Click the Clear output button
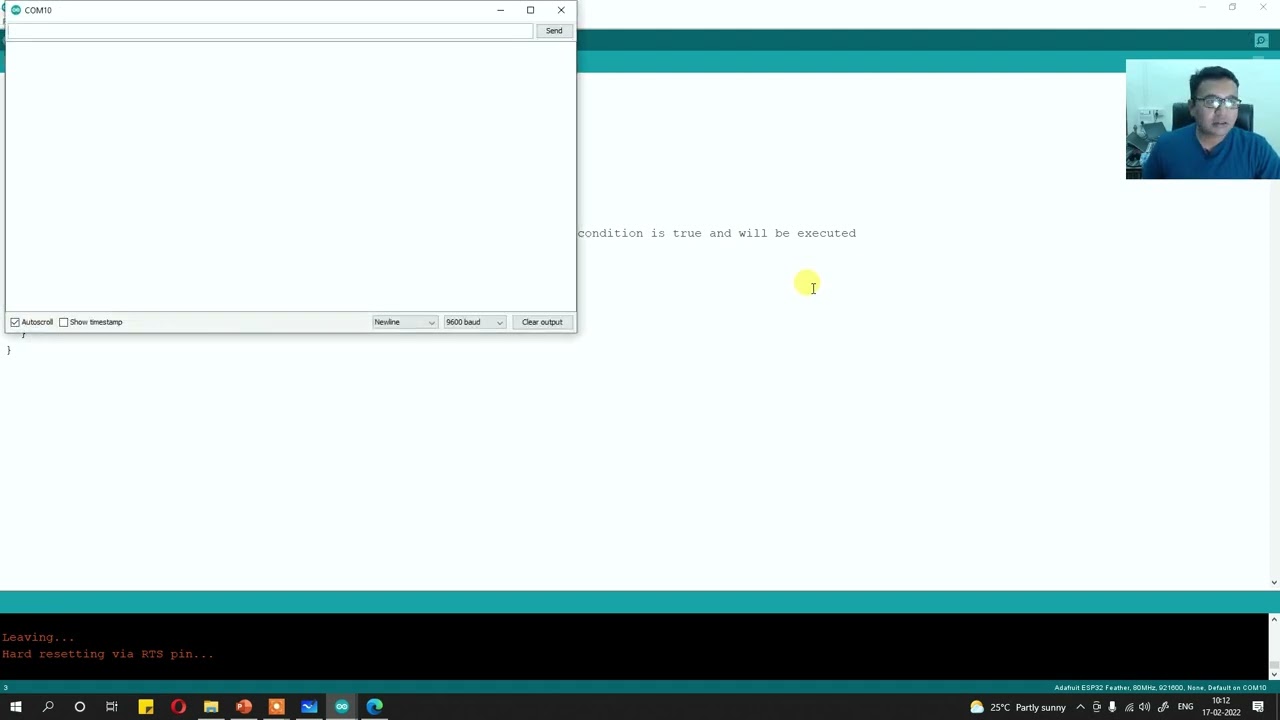The image size is (1280, 720). coord(542,322)
